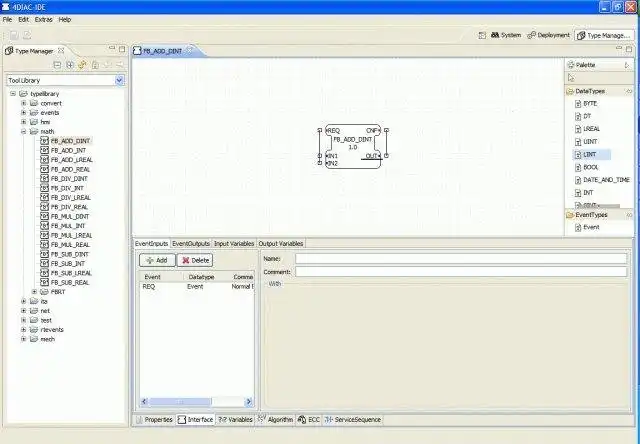Click the Save toolbar icon

14,36
